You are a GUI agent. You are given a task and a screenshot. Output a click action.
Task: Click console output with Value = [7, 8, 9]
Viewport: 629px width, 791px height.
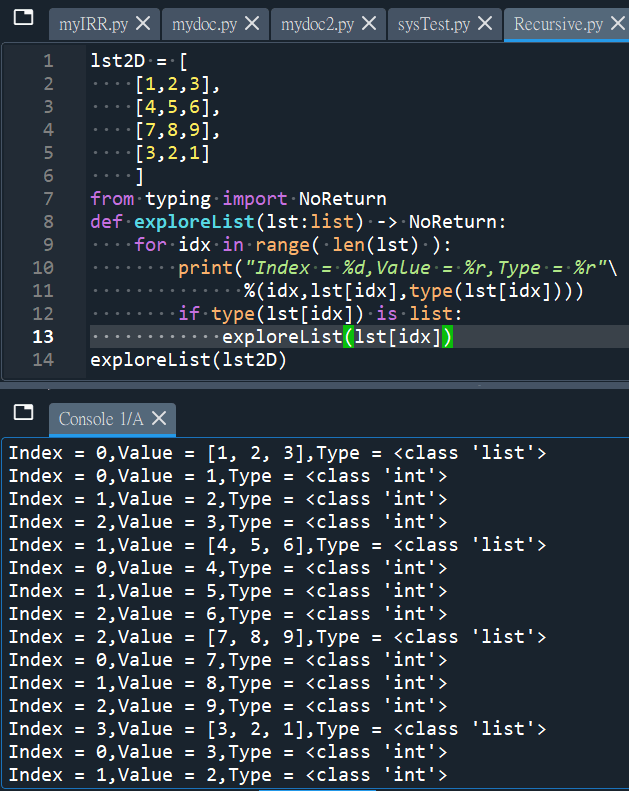click(x=277, y=637)
